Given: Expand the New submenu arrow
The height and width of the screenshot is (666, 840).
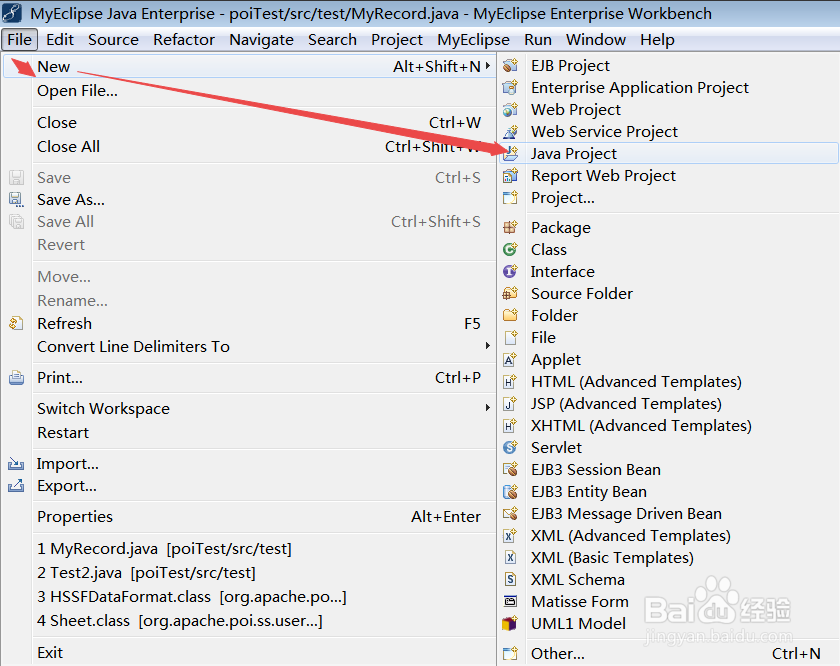Looking at the screenshot, I should pyautogui.click(x=488, y=66).
